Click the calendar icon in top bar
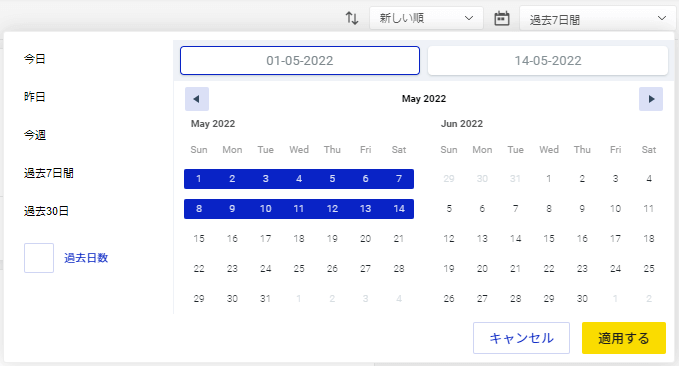Viewport: 679px width, 366px height. tap(501, 18)
